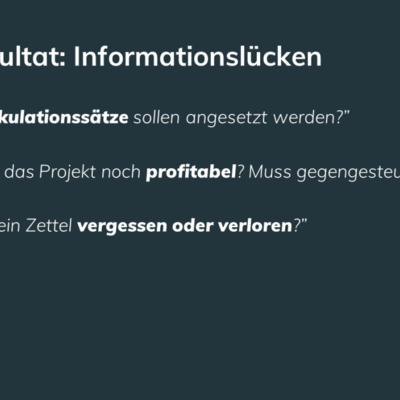Click the bold text "kulationssätze"
This screenshot has height=400, width=400.
click(64, 117)
